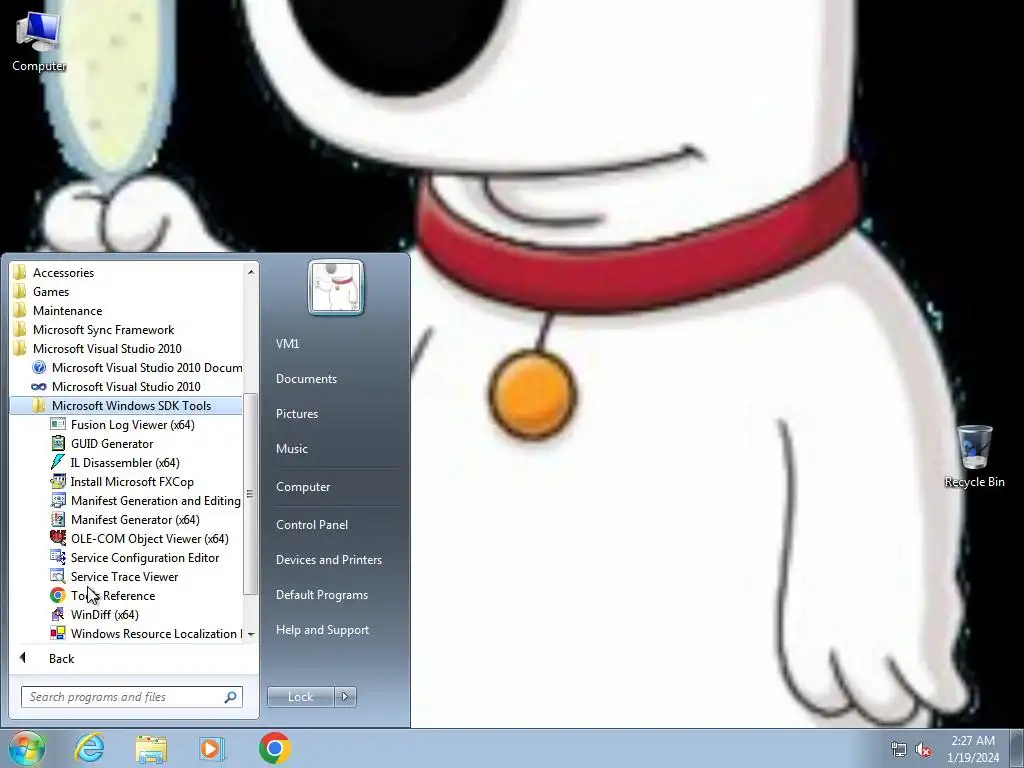Click Install Microsoft FXCop icon
The height and width of the screenshot is (768, 1024).
(57, 482)
